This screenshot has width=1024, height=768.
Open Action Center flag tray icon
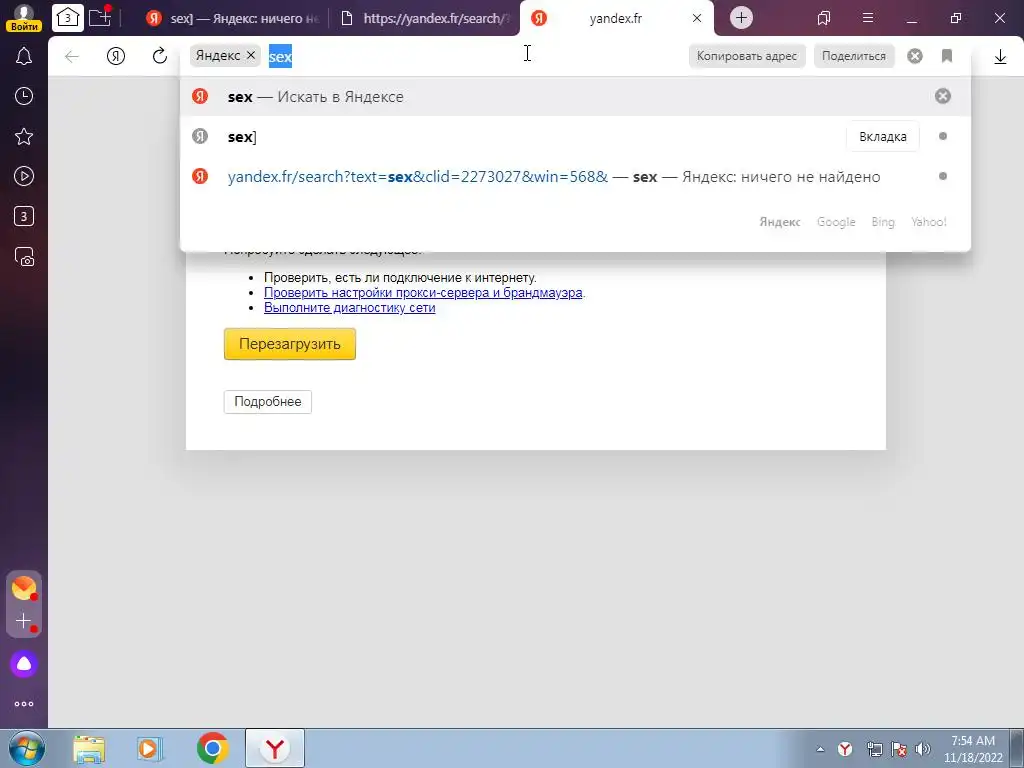(x=899, y=749)
